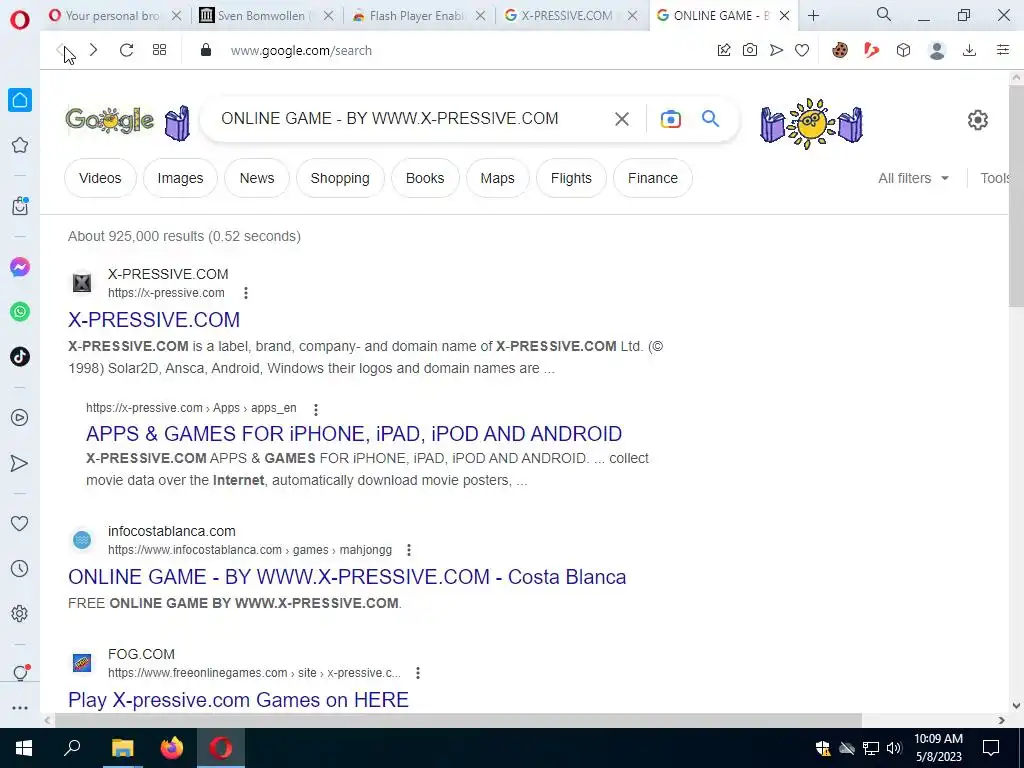Open Google quick settings gear

(978, 120)
